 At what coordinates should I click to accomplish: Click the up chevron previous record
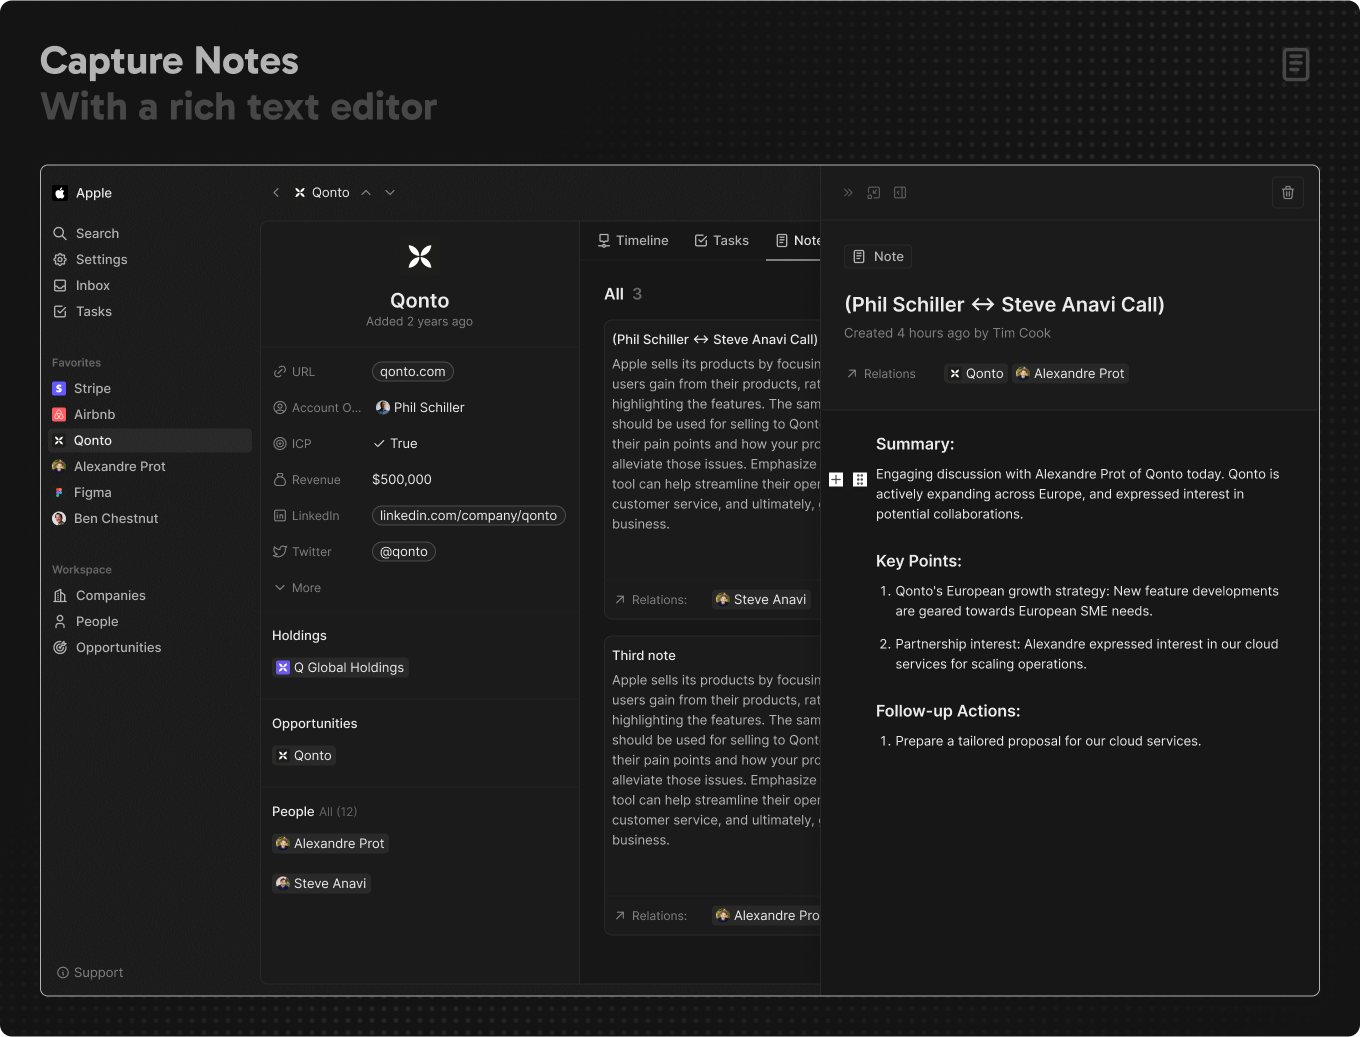tap(366, 193)
